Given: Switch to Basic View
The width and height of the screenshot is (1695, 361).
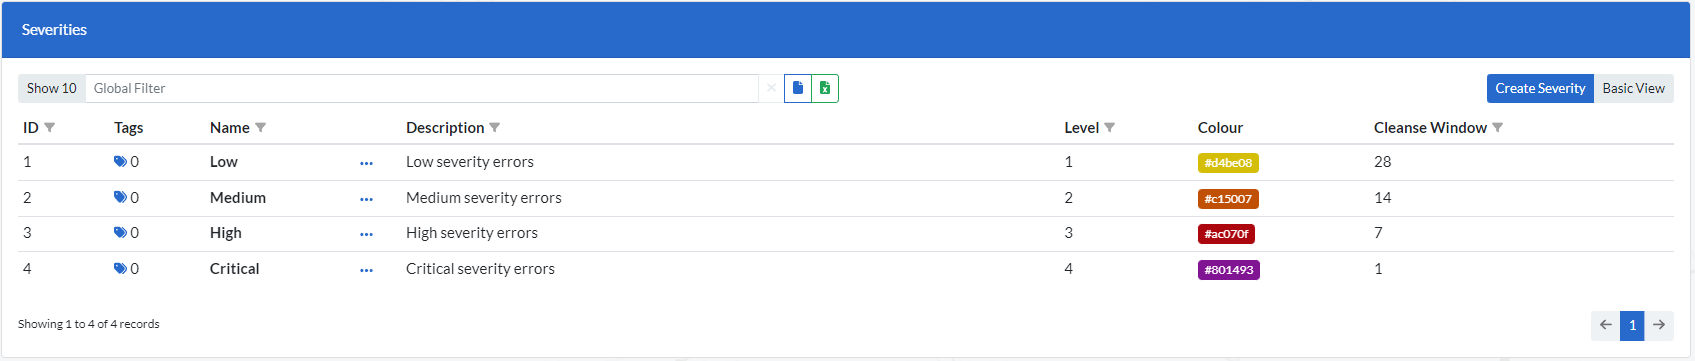Looking at the screenshot, I should coord(1634,88).
